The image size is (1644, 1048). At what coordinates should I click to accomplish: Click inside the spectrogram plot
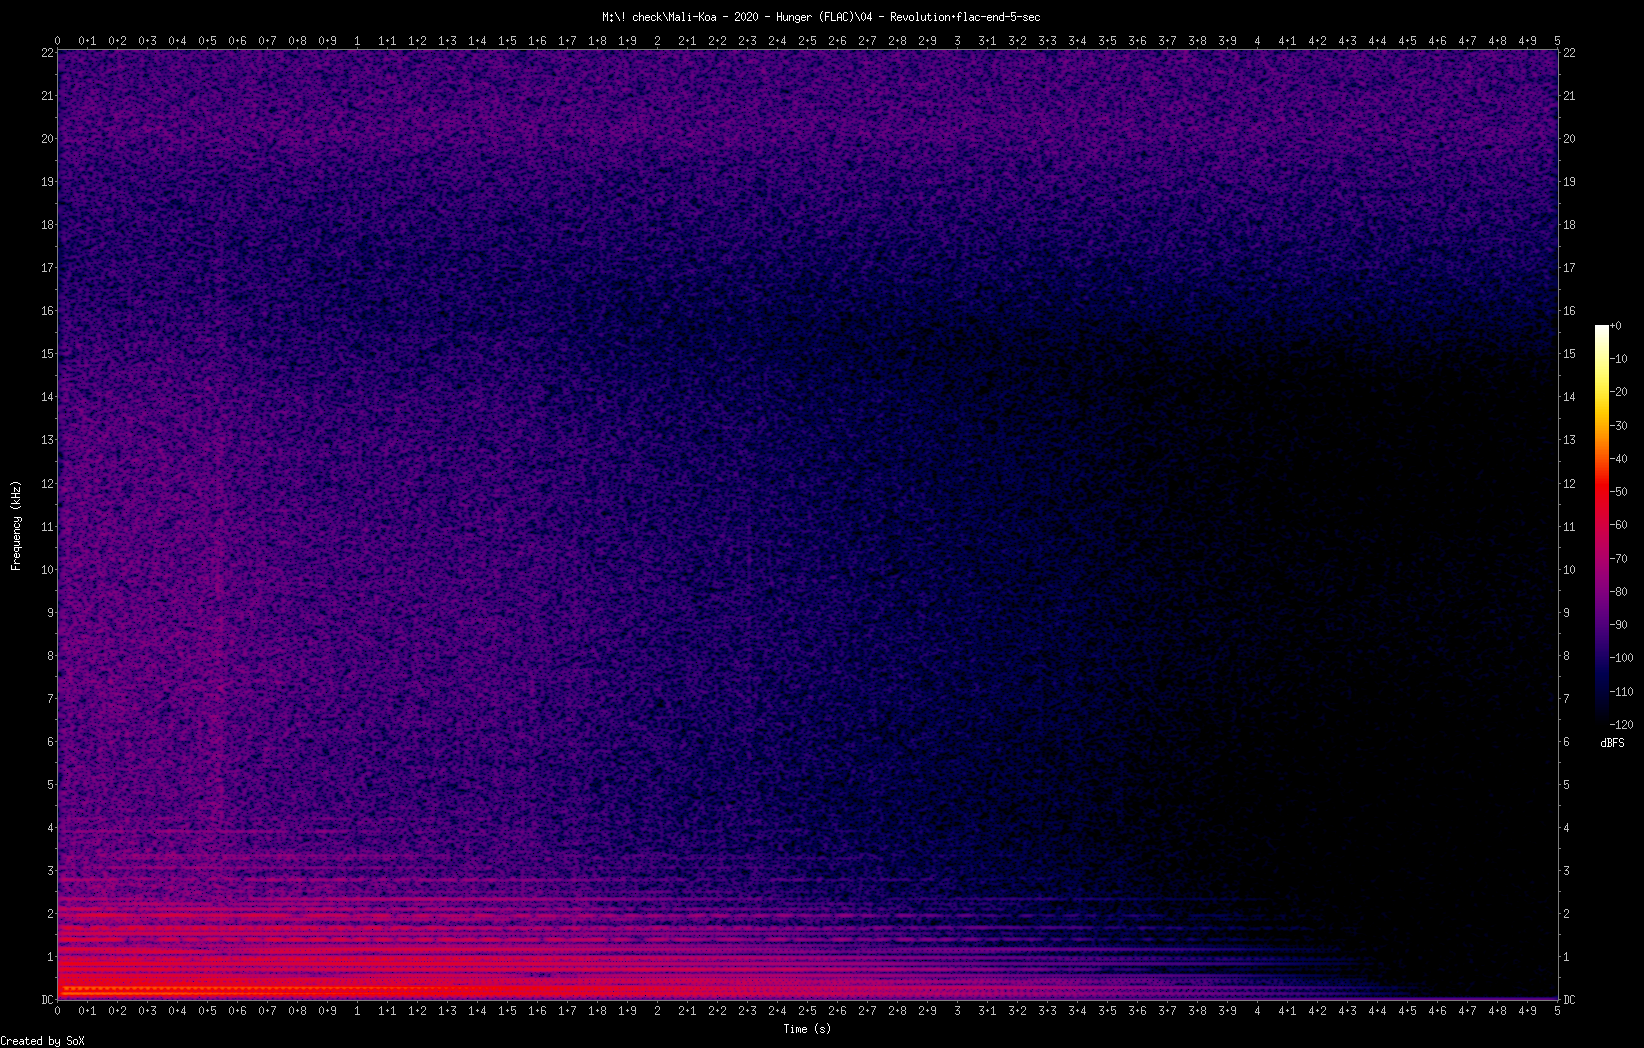coord(808,524)
